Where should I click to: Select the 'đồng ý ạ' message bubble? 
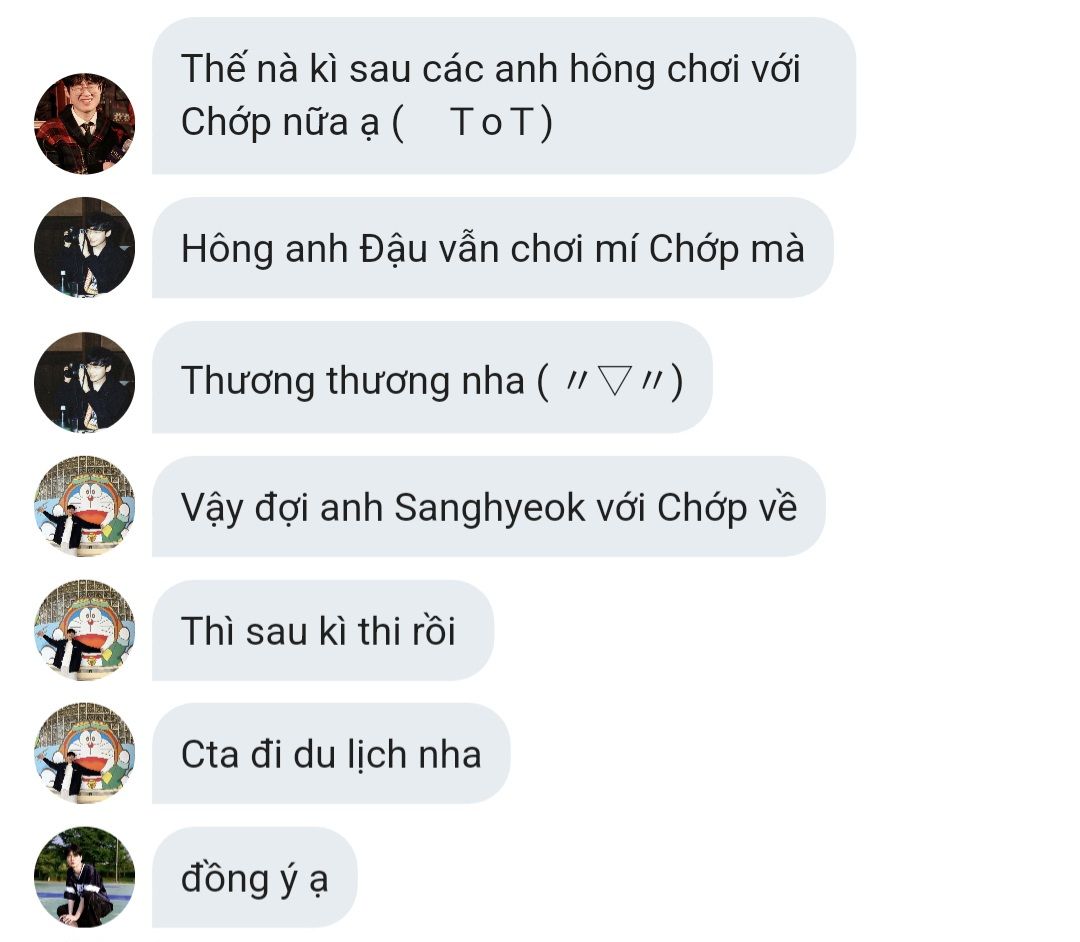pos(254,878)
